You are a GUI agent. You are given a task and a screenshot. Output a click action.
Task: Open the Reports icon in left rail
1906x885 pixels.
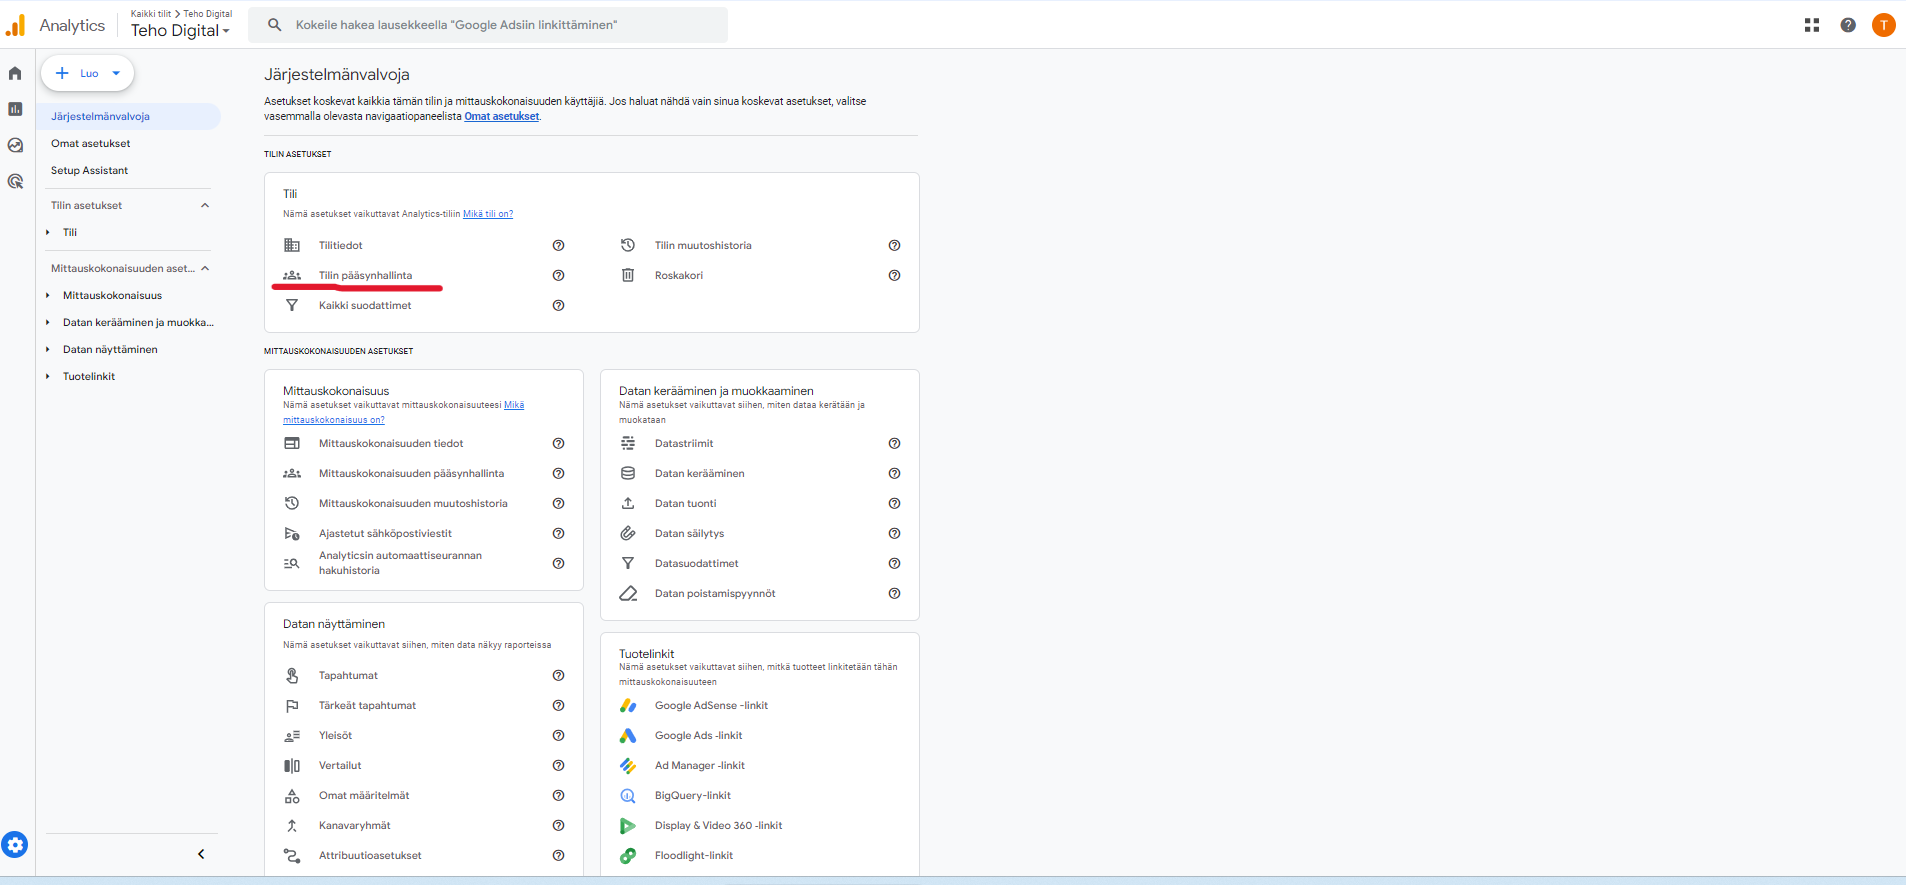click(x=15, y=109)
